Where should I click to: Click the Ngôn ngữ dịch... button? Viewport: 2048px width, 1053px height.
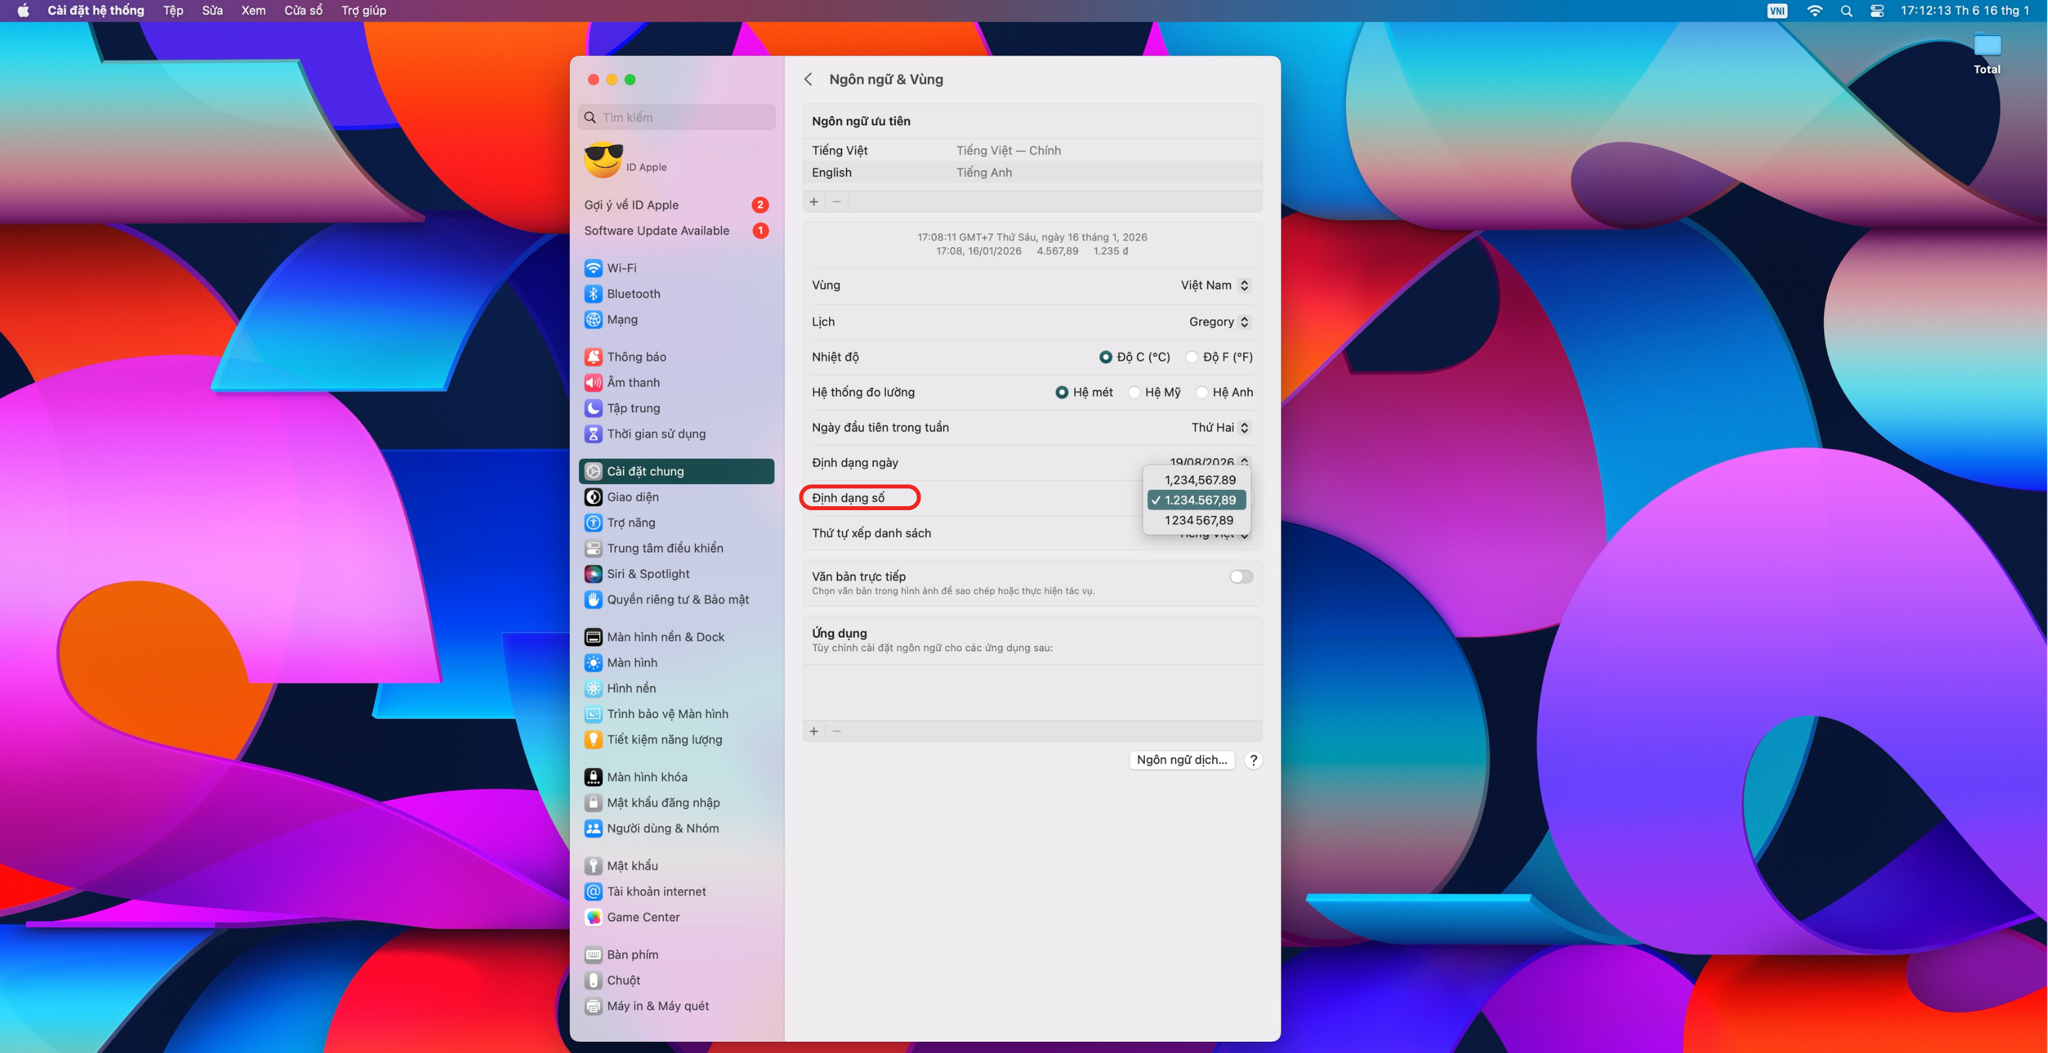(x=1181, y=760)
